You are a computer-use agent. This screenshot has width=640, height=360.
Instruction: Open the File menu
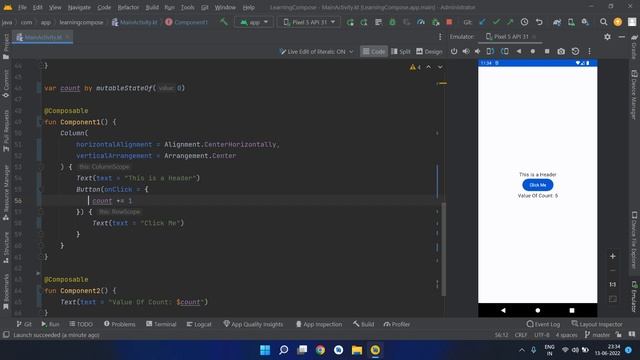(x=22, y=7)
